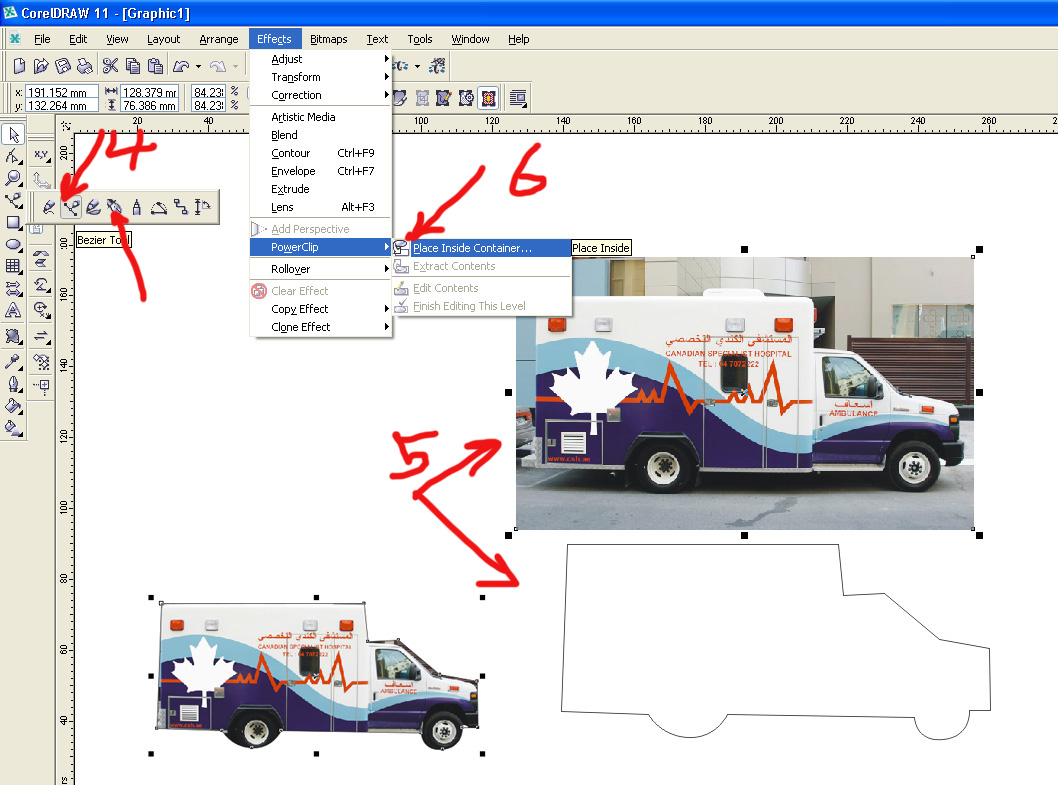Click the Print toolbar icon
The width and height of the screenshot is (1058, 785).
tap(84, 65)
